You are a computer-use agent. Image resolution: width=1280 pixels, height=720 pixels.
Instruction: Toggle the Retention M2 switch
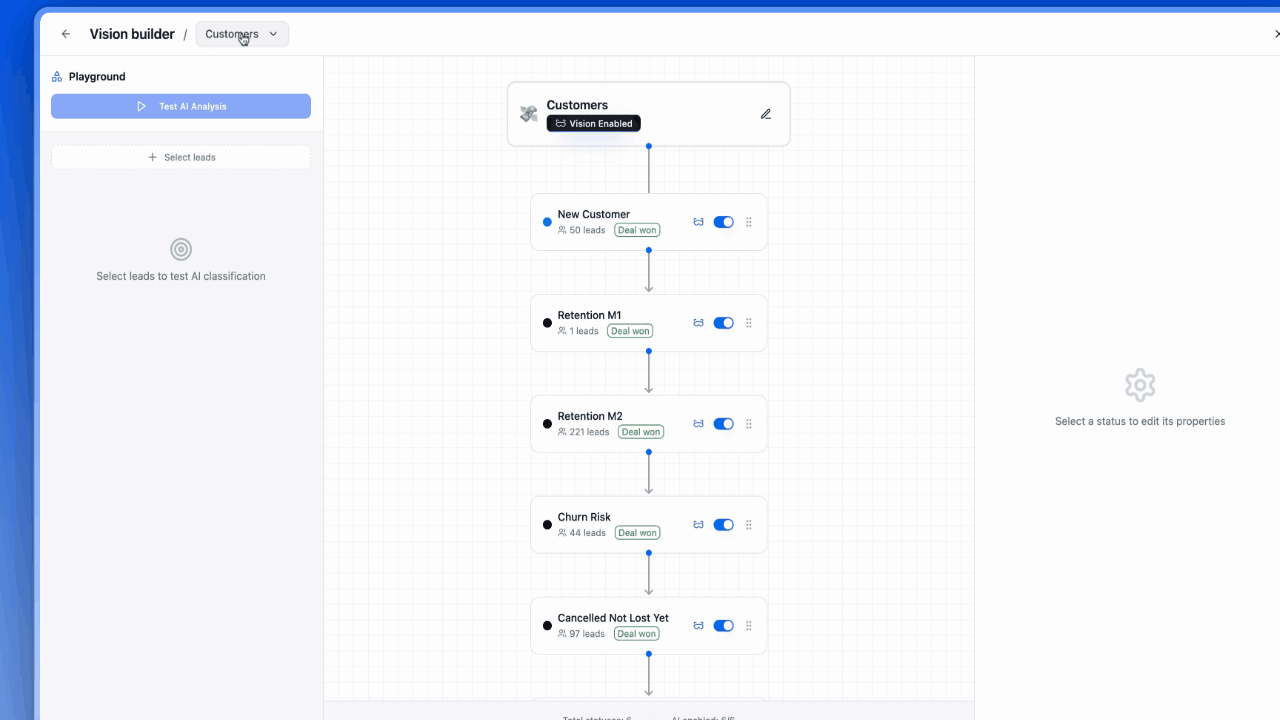723,424
